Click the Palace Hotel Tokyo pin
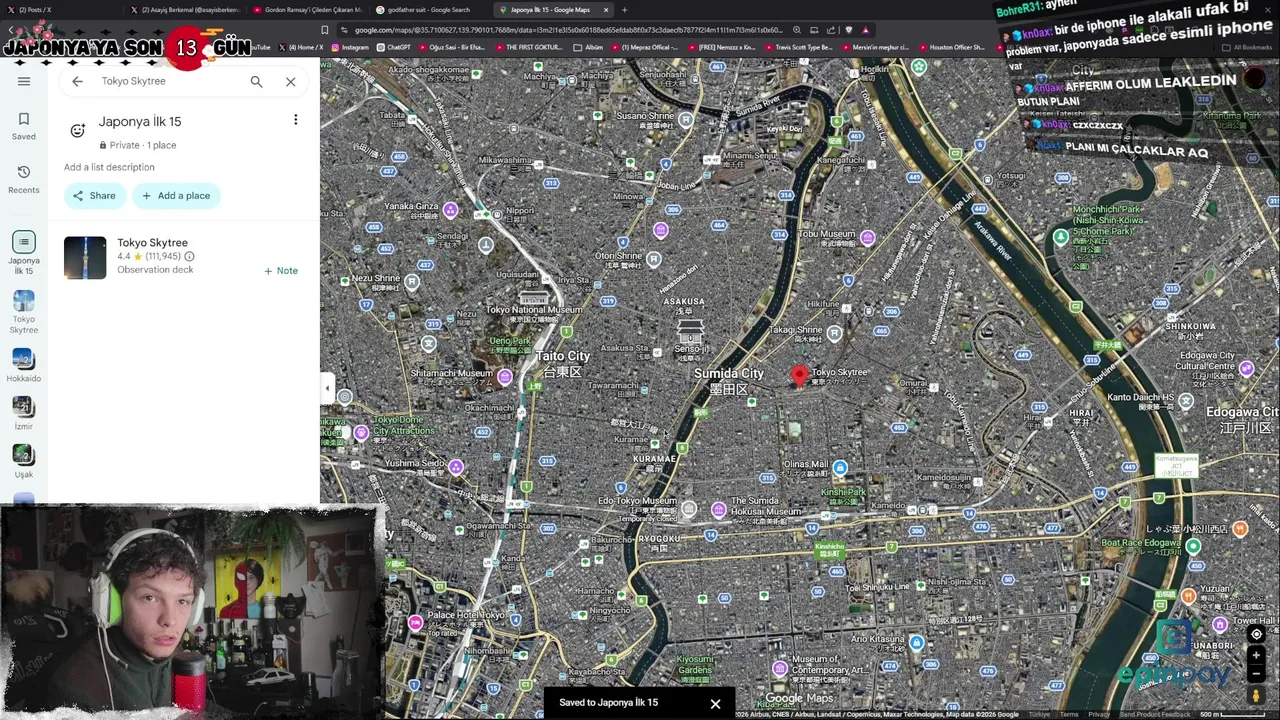Screen dimensions: 1280x720 point(415,623)
